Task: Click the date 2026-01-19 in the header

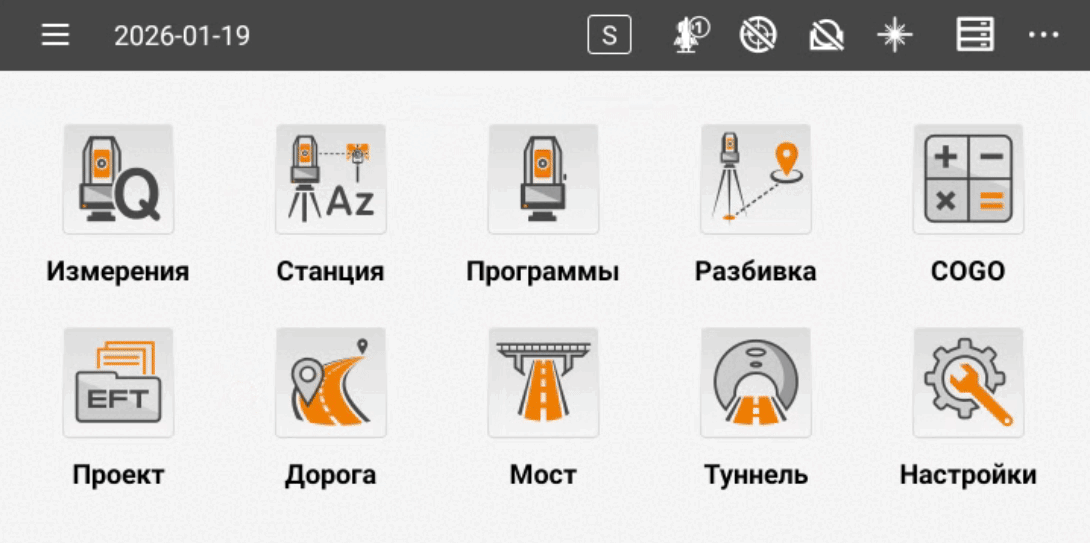Action: click(182, 35)
